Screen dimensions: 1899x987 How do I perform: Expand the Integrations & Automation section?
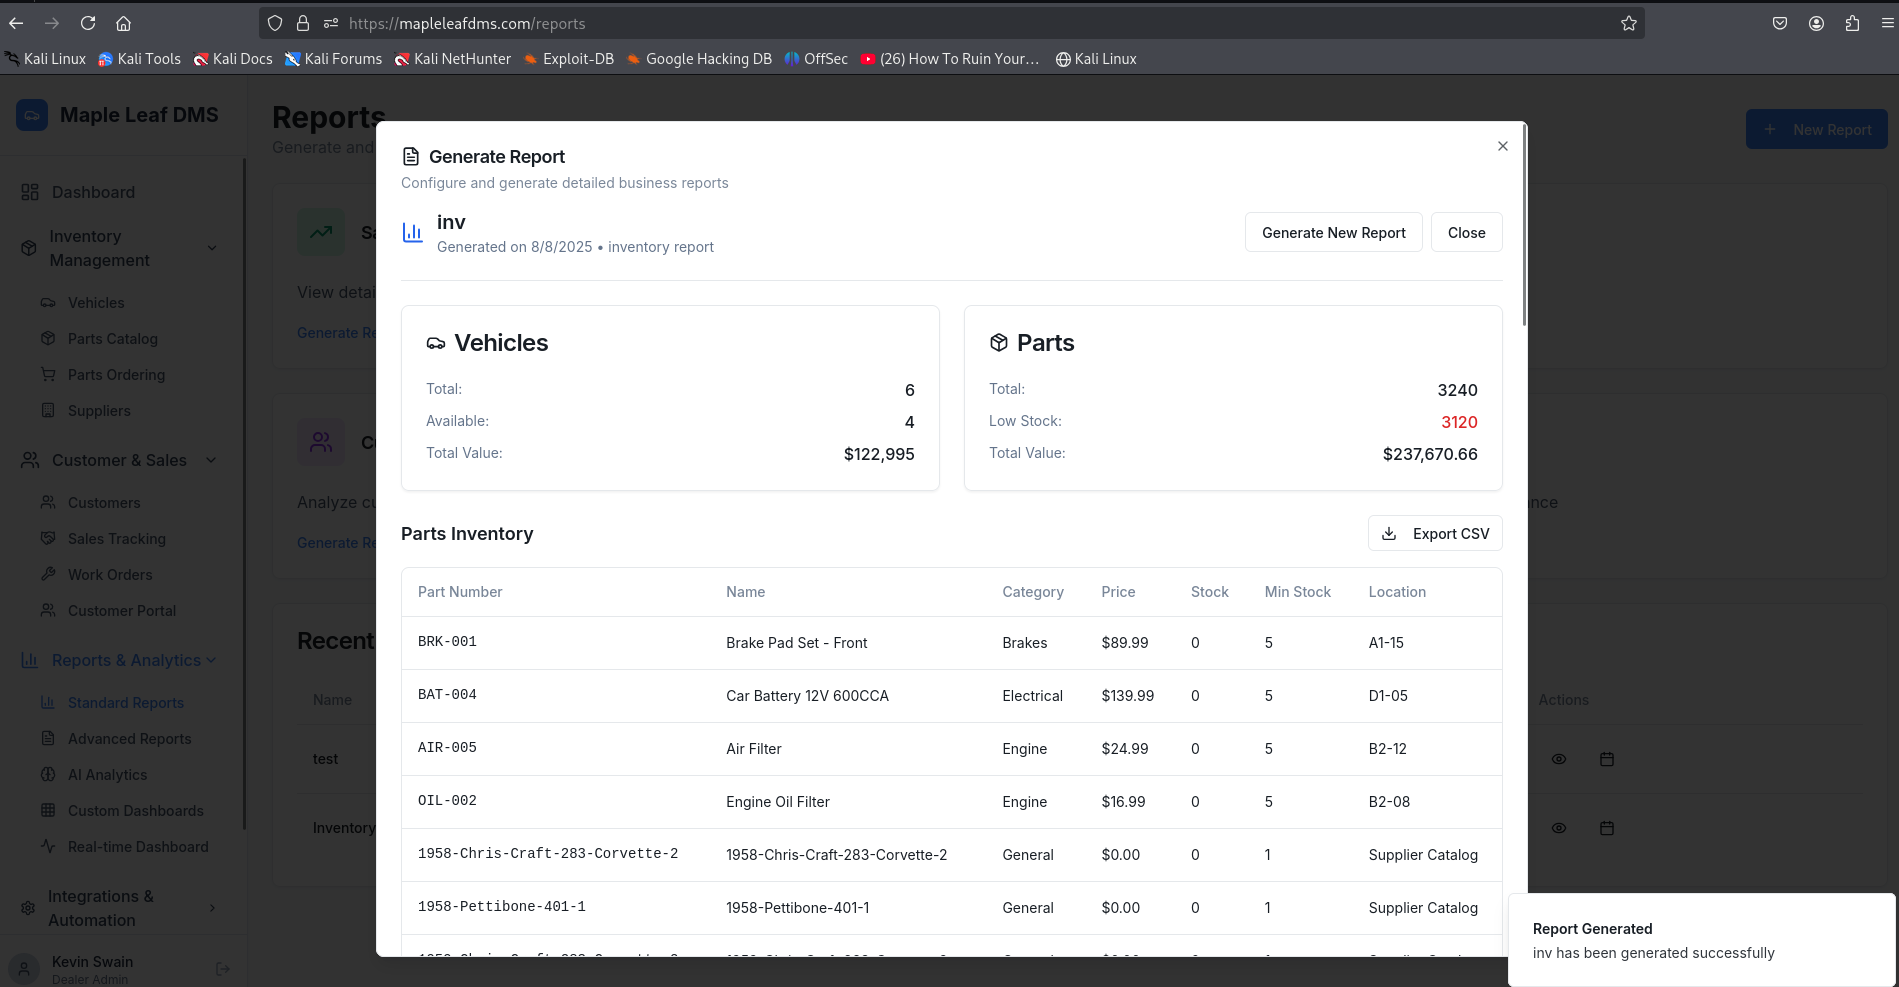pos(212,908)
